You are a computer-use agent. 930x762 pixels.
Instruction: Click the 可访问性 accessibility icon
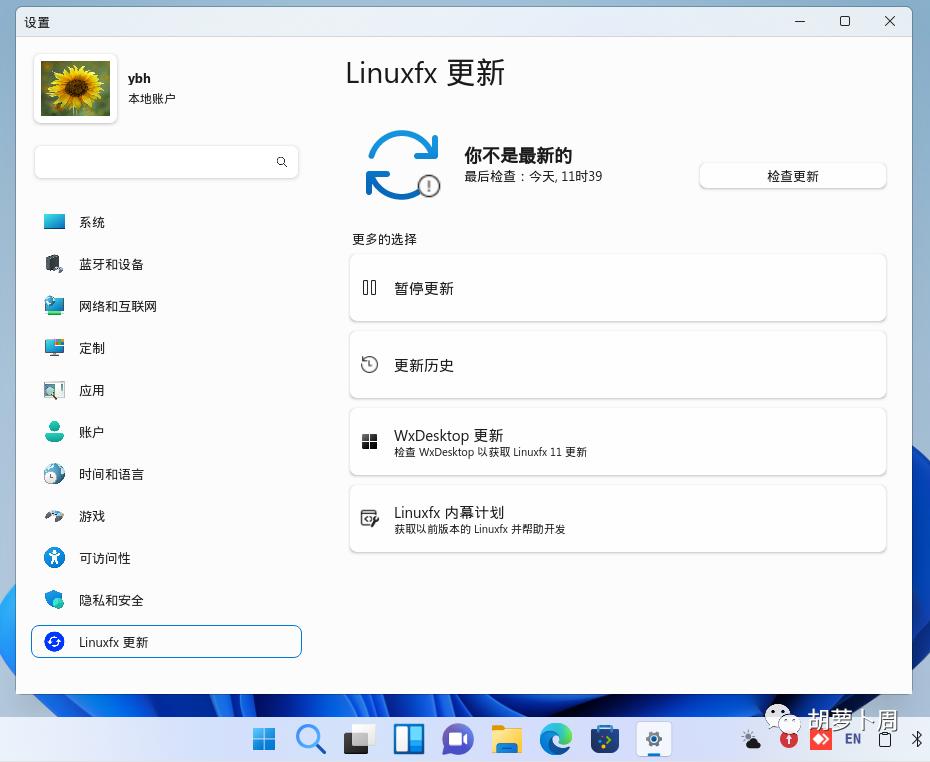pyautogui.click(x=54, y=558)
